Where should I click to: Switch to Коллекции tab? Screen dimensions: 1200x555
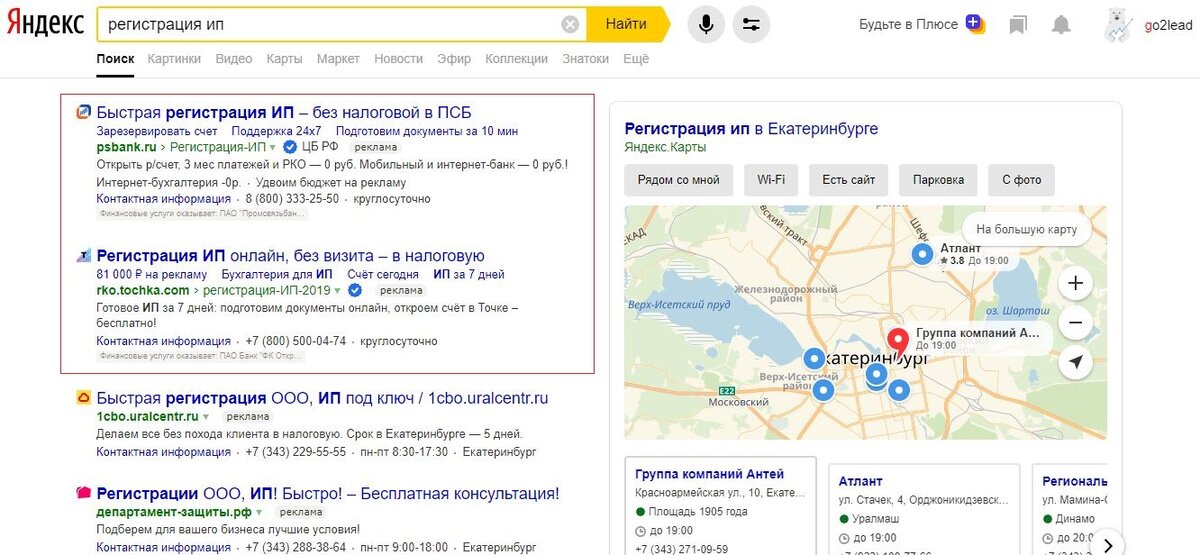coord(517,59)
